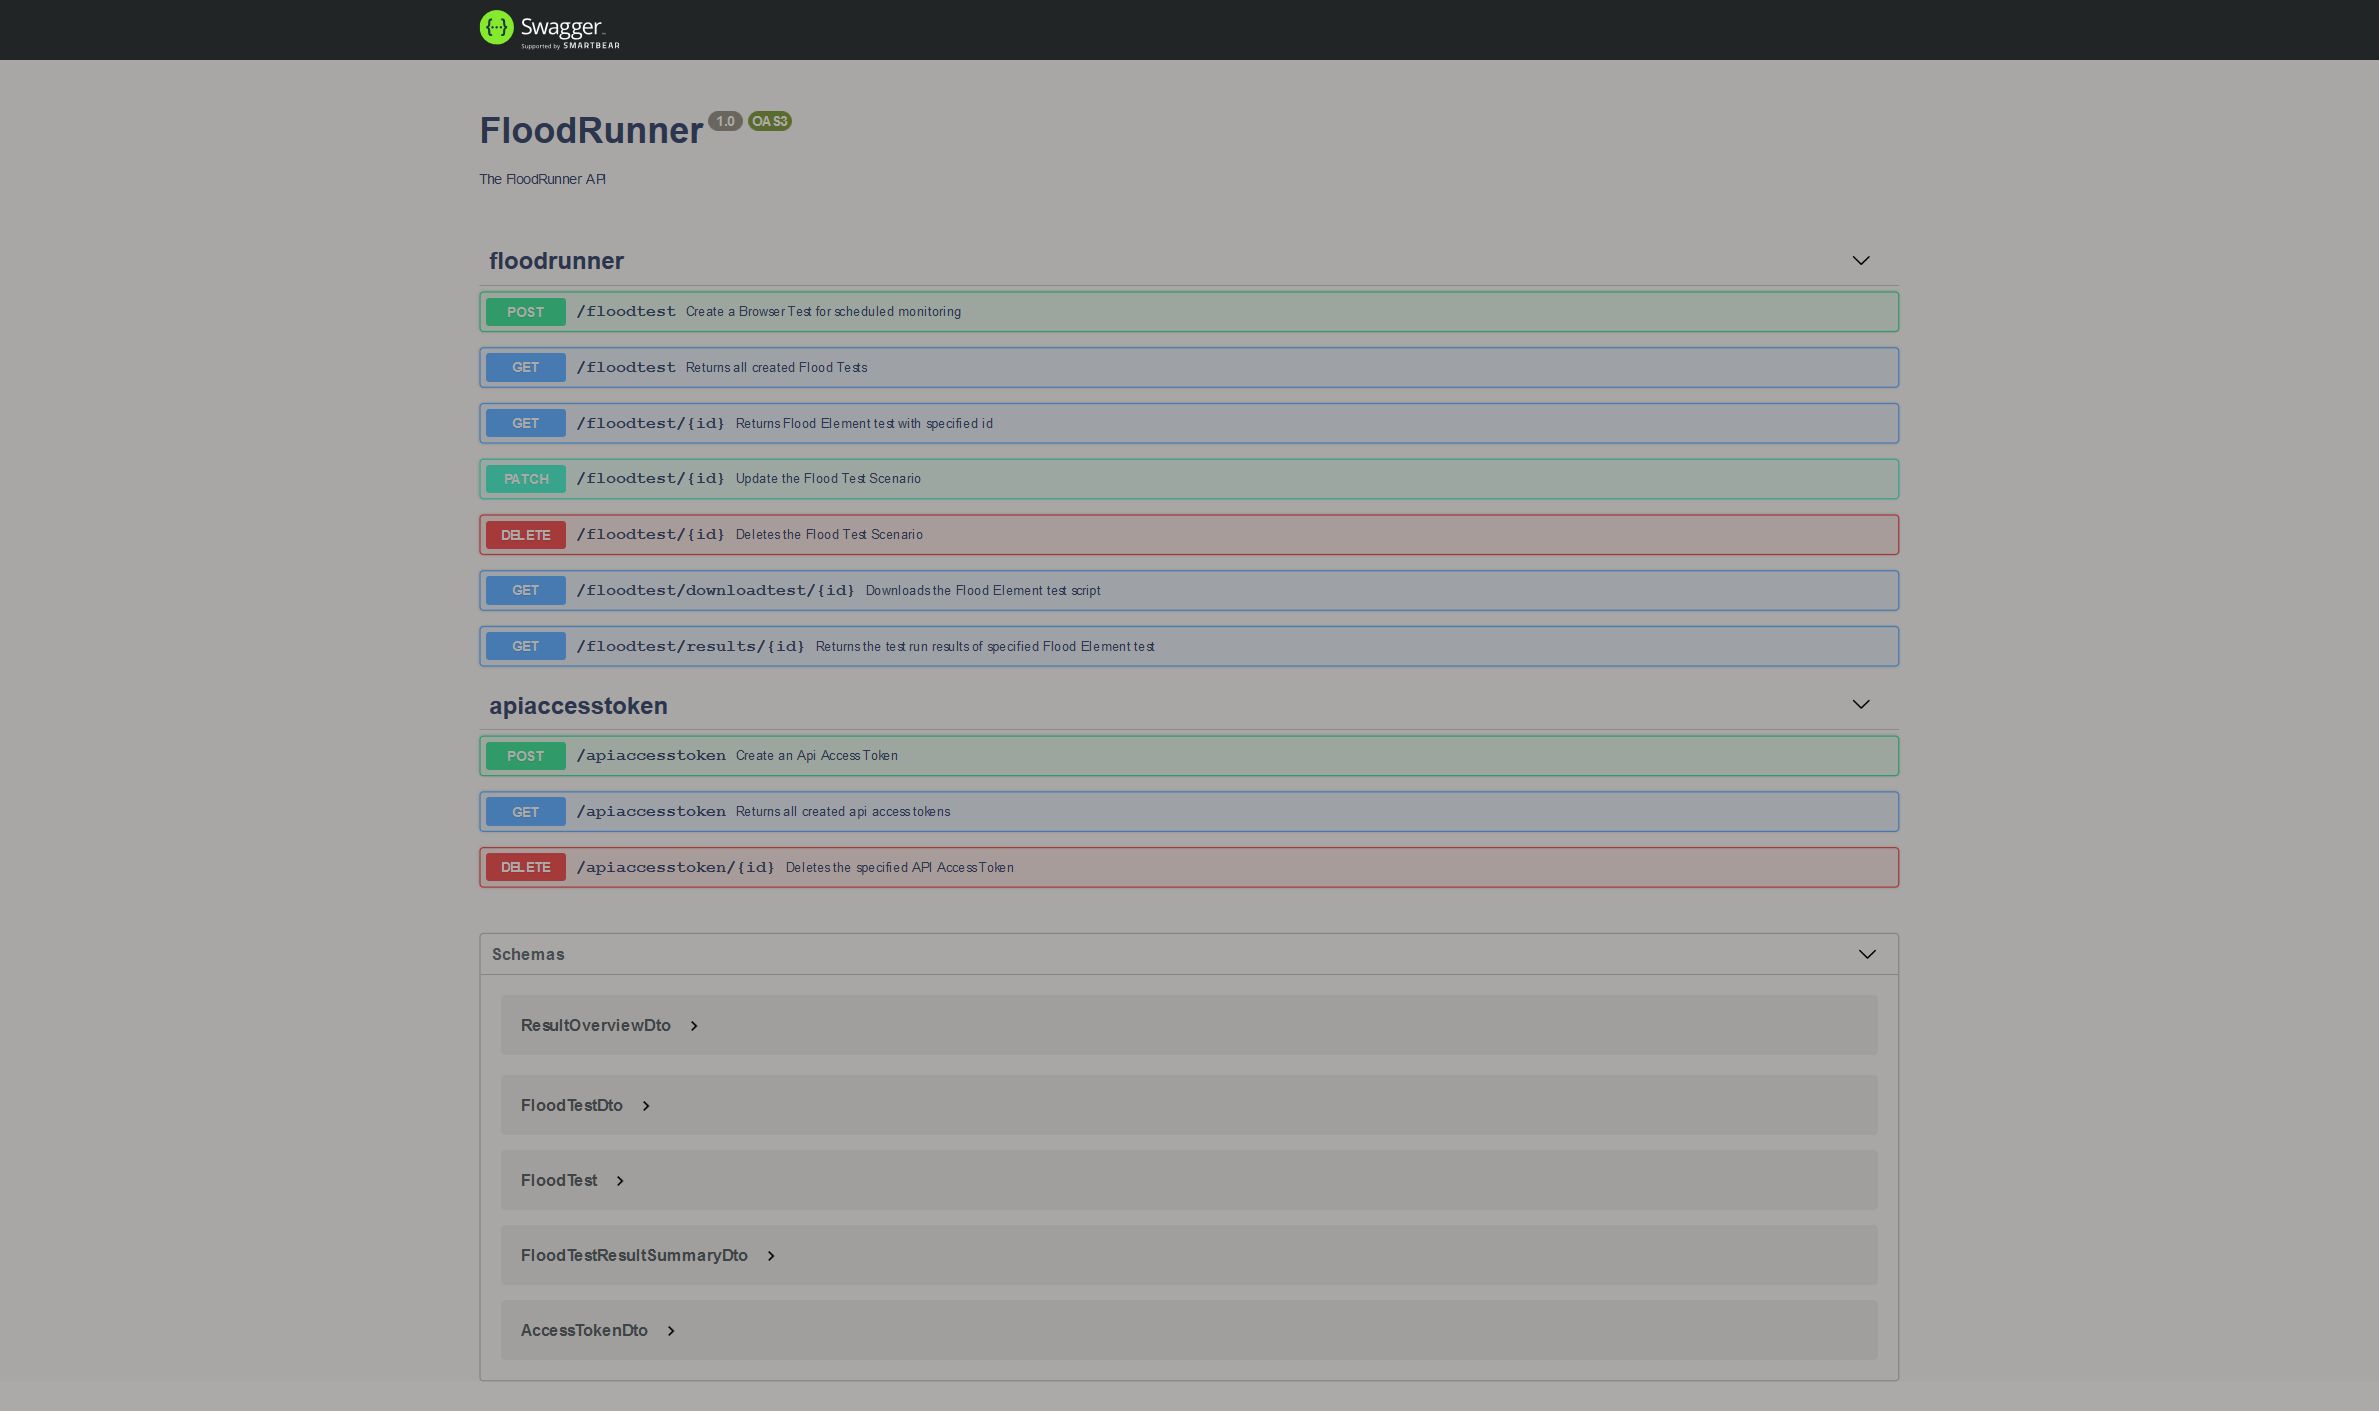Open GET badge for Returns all created Flood Tests
The height and width of the screenshot is (1411, 2379).
pos(526,367)
